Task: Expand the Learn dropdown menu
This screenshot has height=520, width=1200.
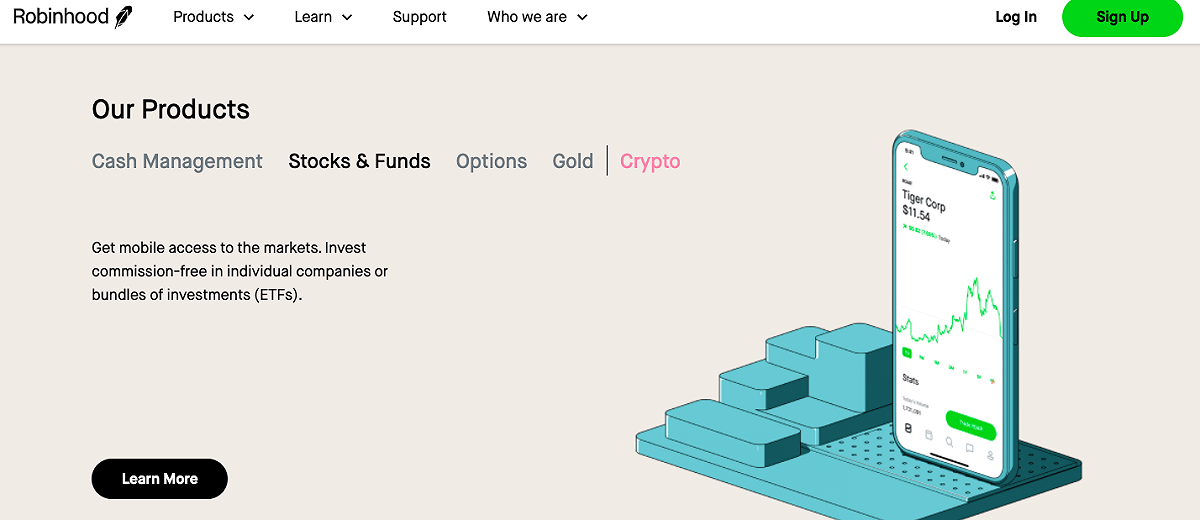Action: (x=323, y=17)
